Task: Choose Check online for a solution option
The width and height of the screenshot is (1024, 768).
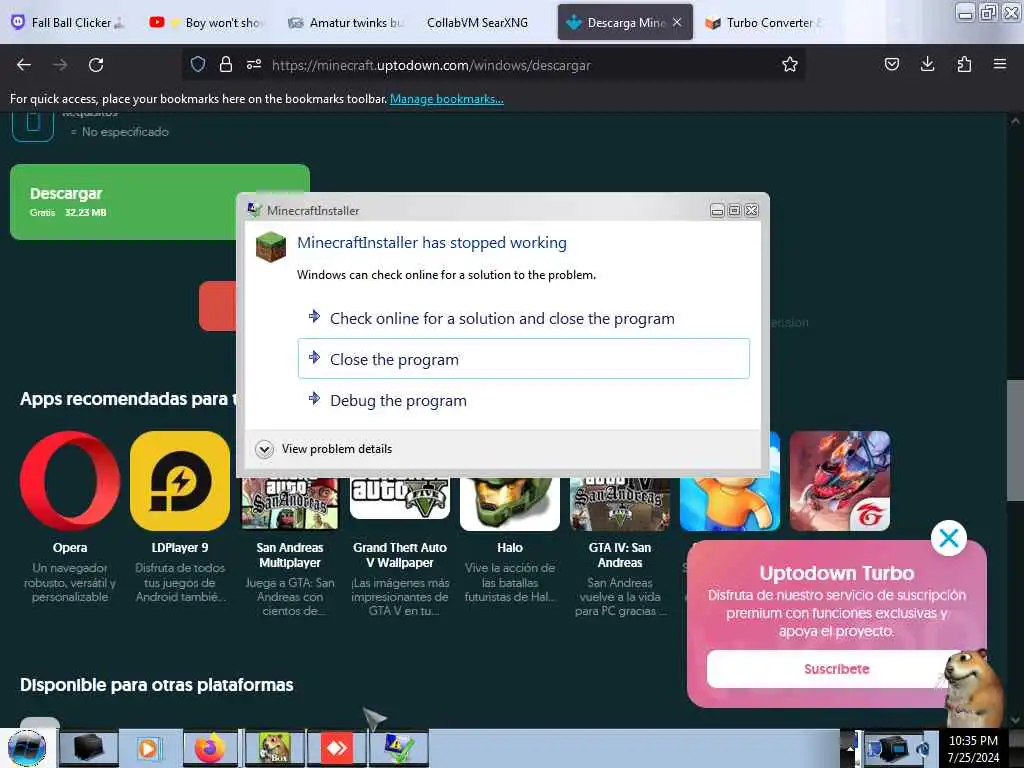Action: click(x=524, y=318)
